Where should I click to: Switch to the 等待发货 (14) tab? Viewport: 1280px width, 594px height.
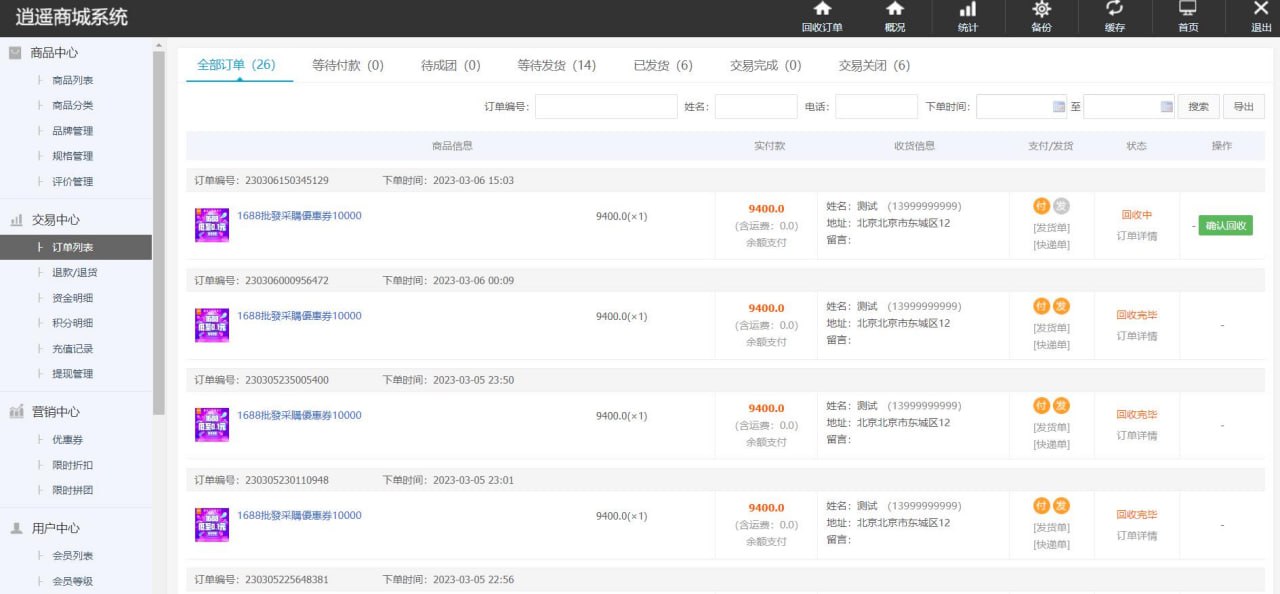556,66
